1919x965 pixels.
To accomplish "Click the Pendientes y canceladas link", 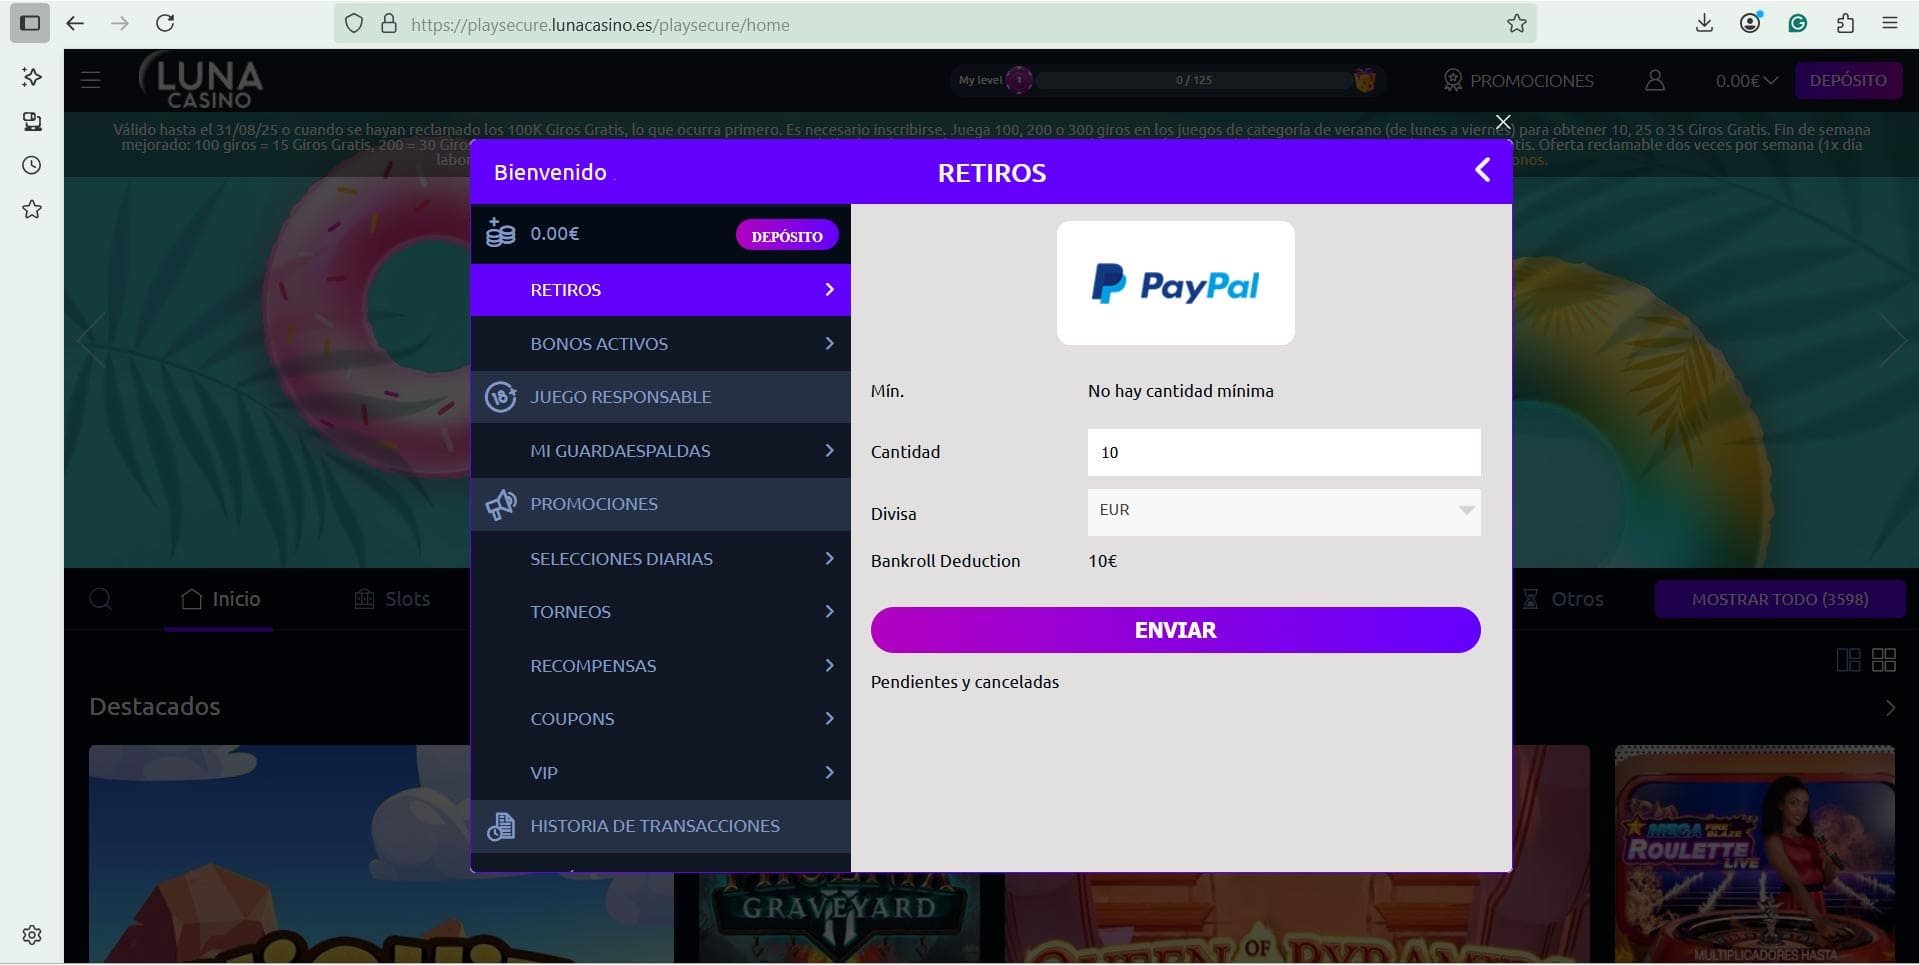I will point(964,682).
